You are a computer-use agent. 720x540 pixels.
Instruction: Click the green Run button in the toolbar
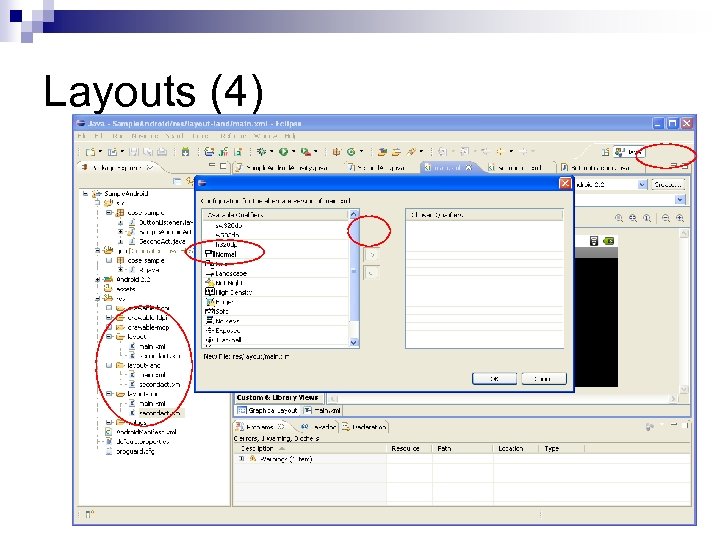click(284, 152)
